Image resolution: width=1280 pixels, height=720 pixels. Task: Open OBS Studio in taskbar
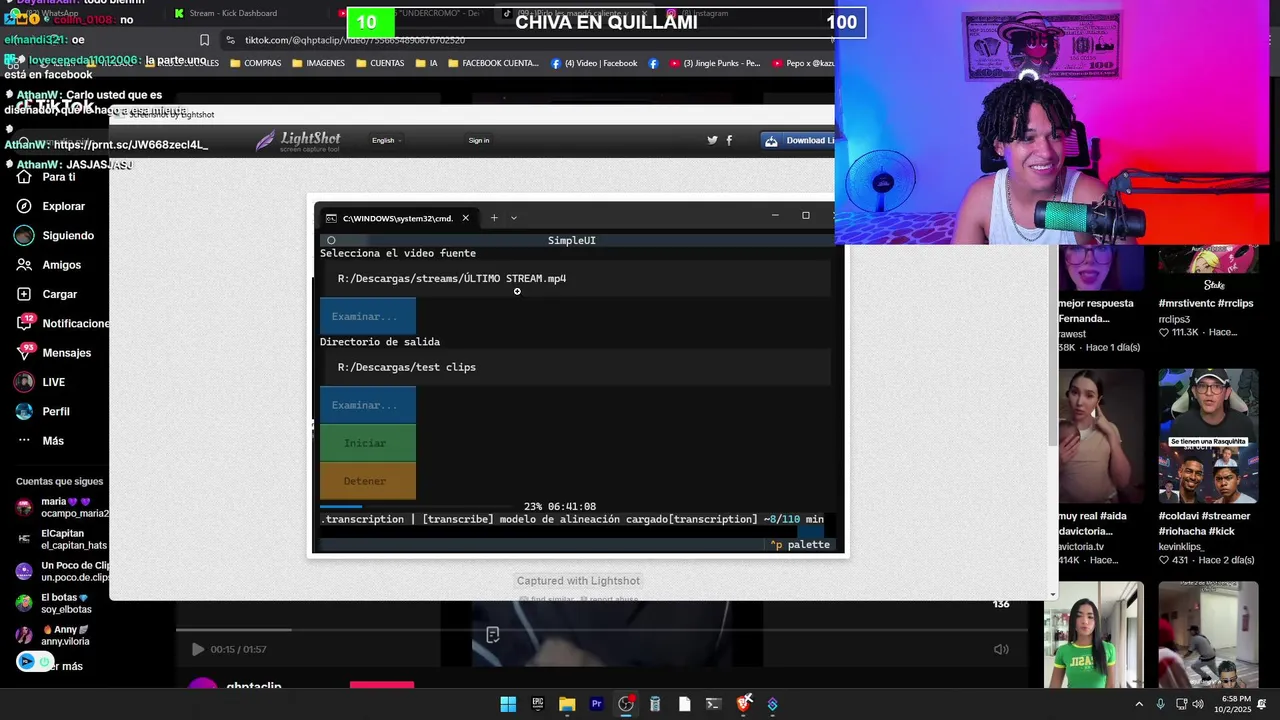click(x=626, y=704)
